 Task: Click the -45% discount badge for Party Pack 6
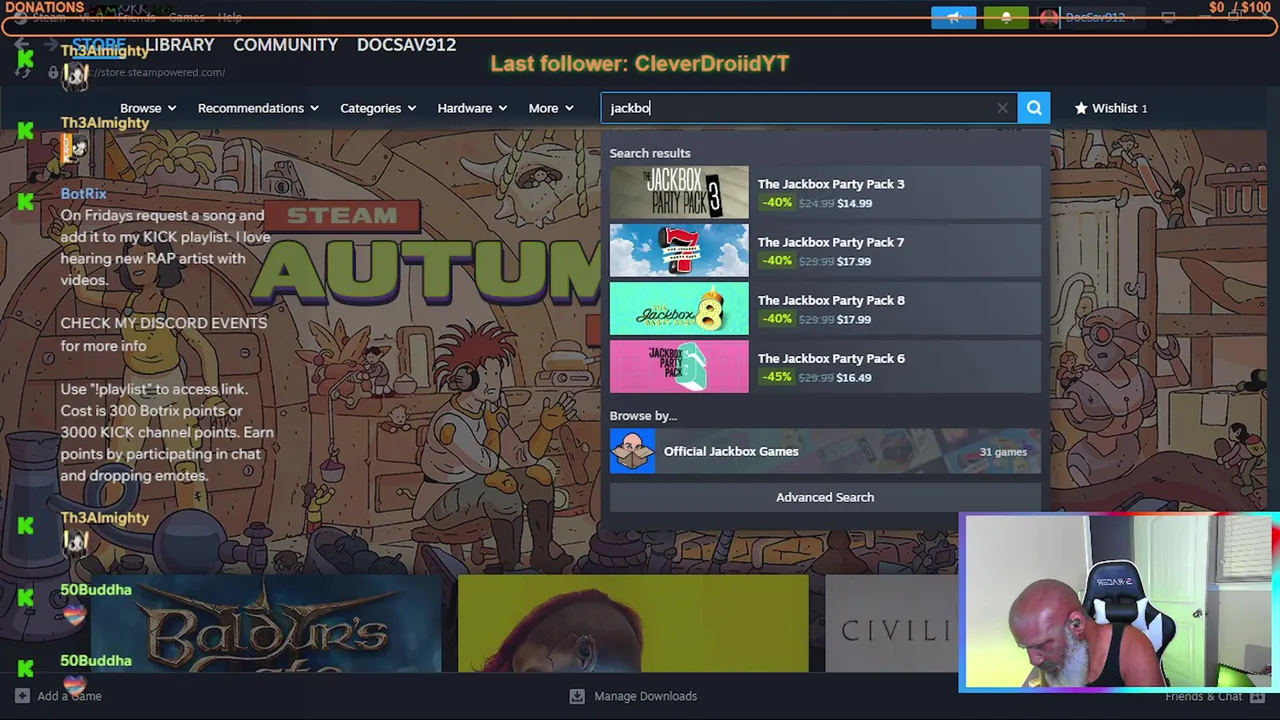[x=777, y=377]
